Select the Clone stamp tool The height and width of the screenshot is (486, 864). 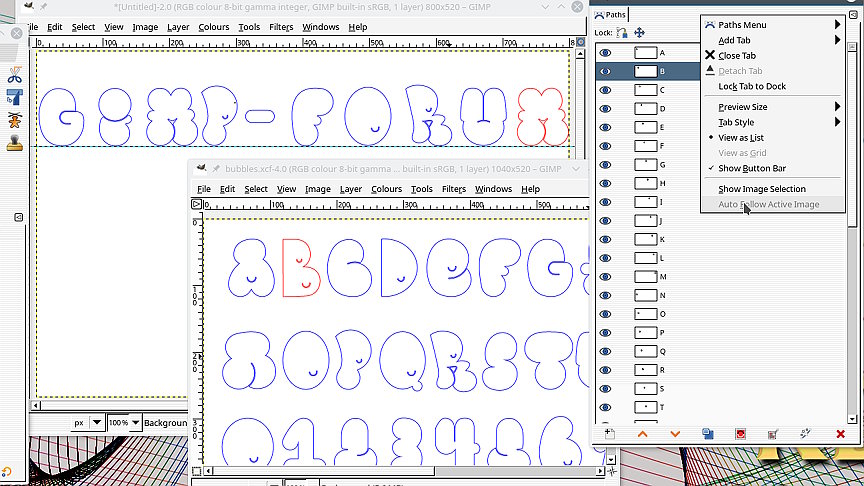(x=15, y=142)
